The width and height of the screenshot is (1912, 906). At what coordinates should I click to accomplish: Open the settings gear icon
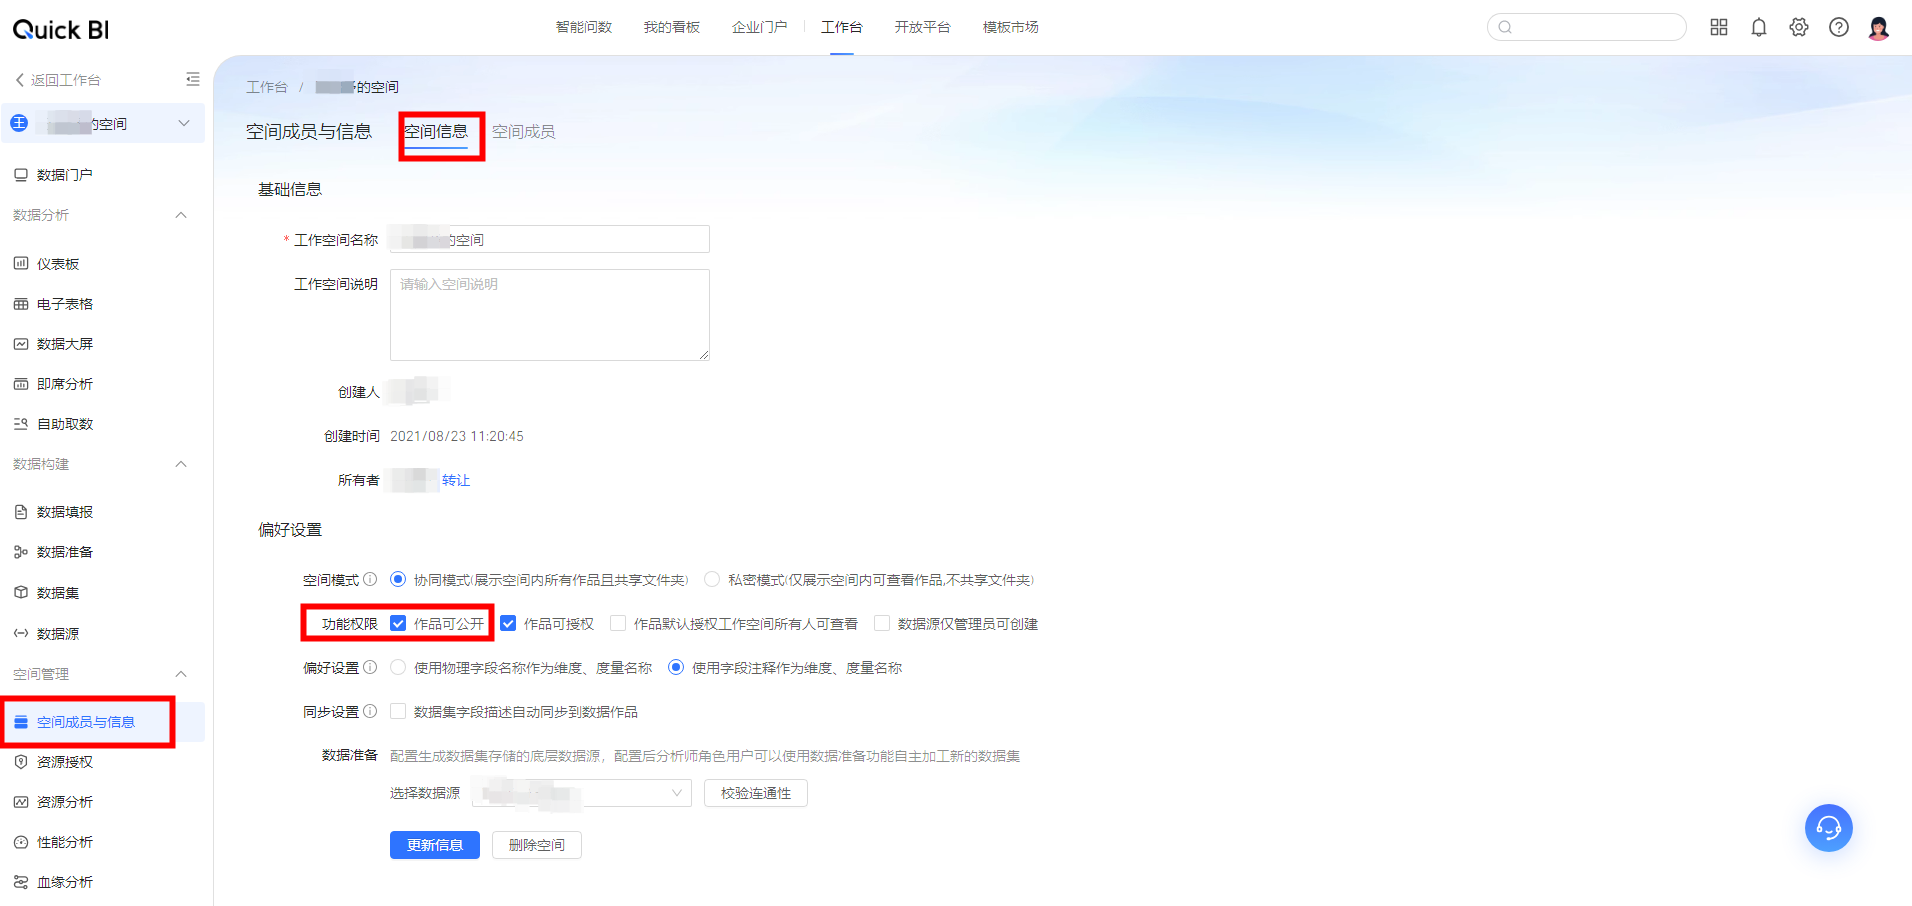[1798, 28]
